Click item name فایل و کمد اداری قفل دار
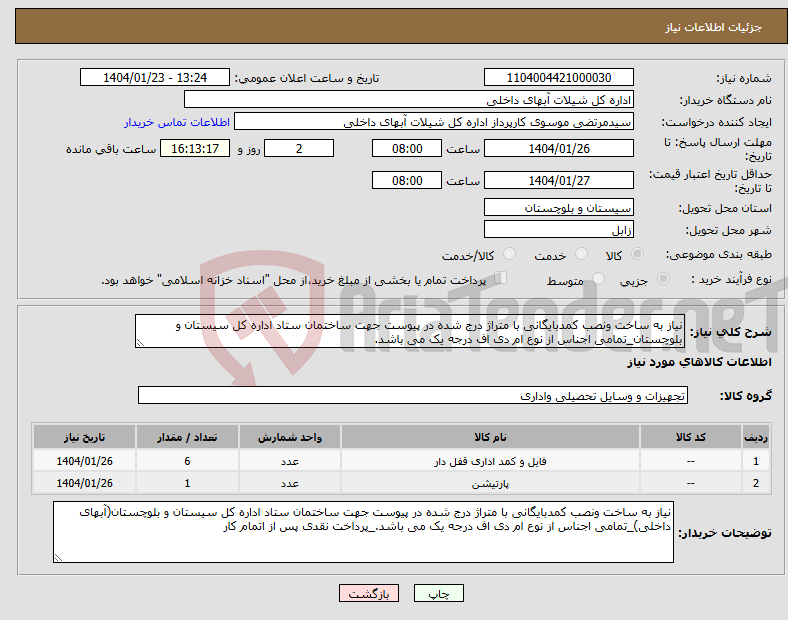 (x=490, y=461)
